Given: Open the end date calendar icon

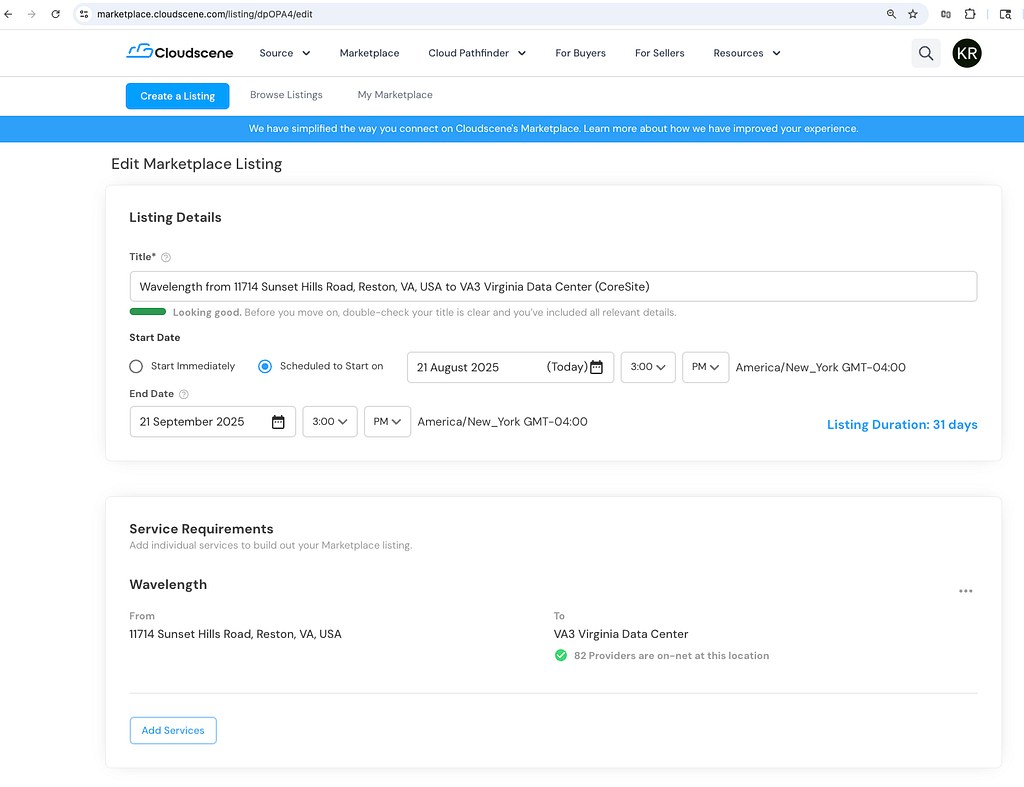Looking at the screenshot, I should pyautogui.click(x=278, y=422).
